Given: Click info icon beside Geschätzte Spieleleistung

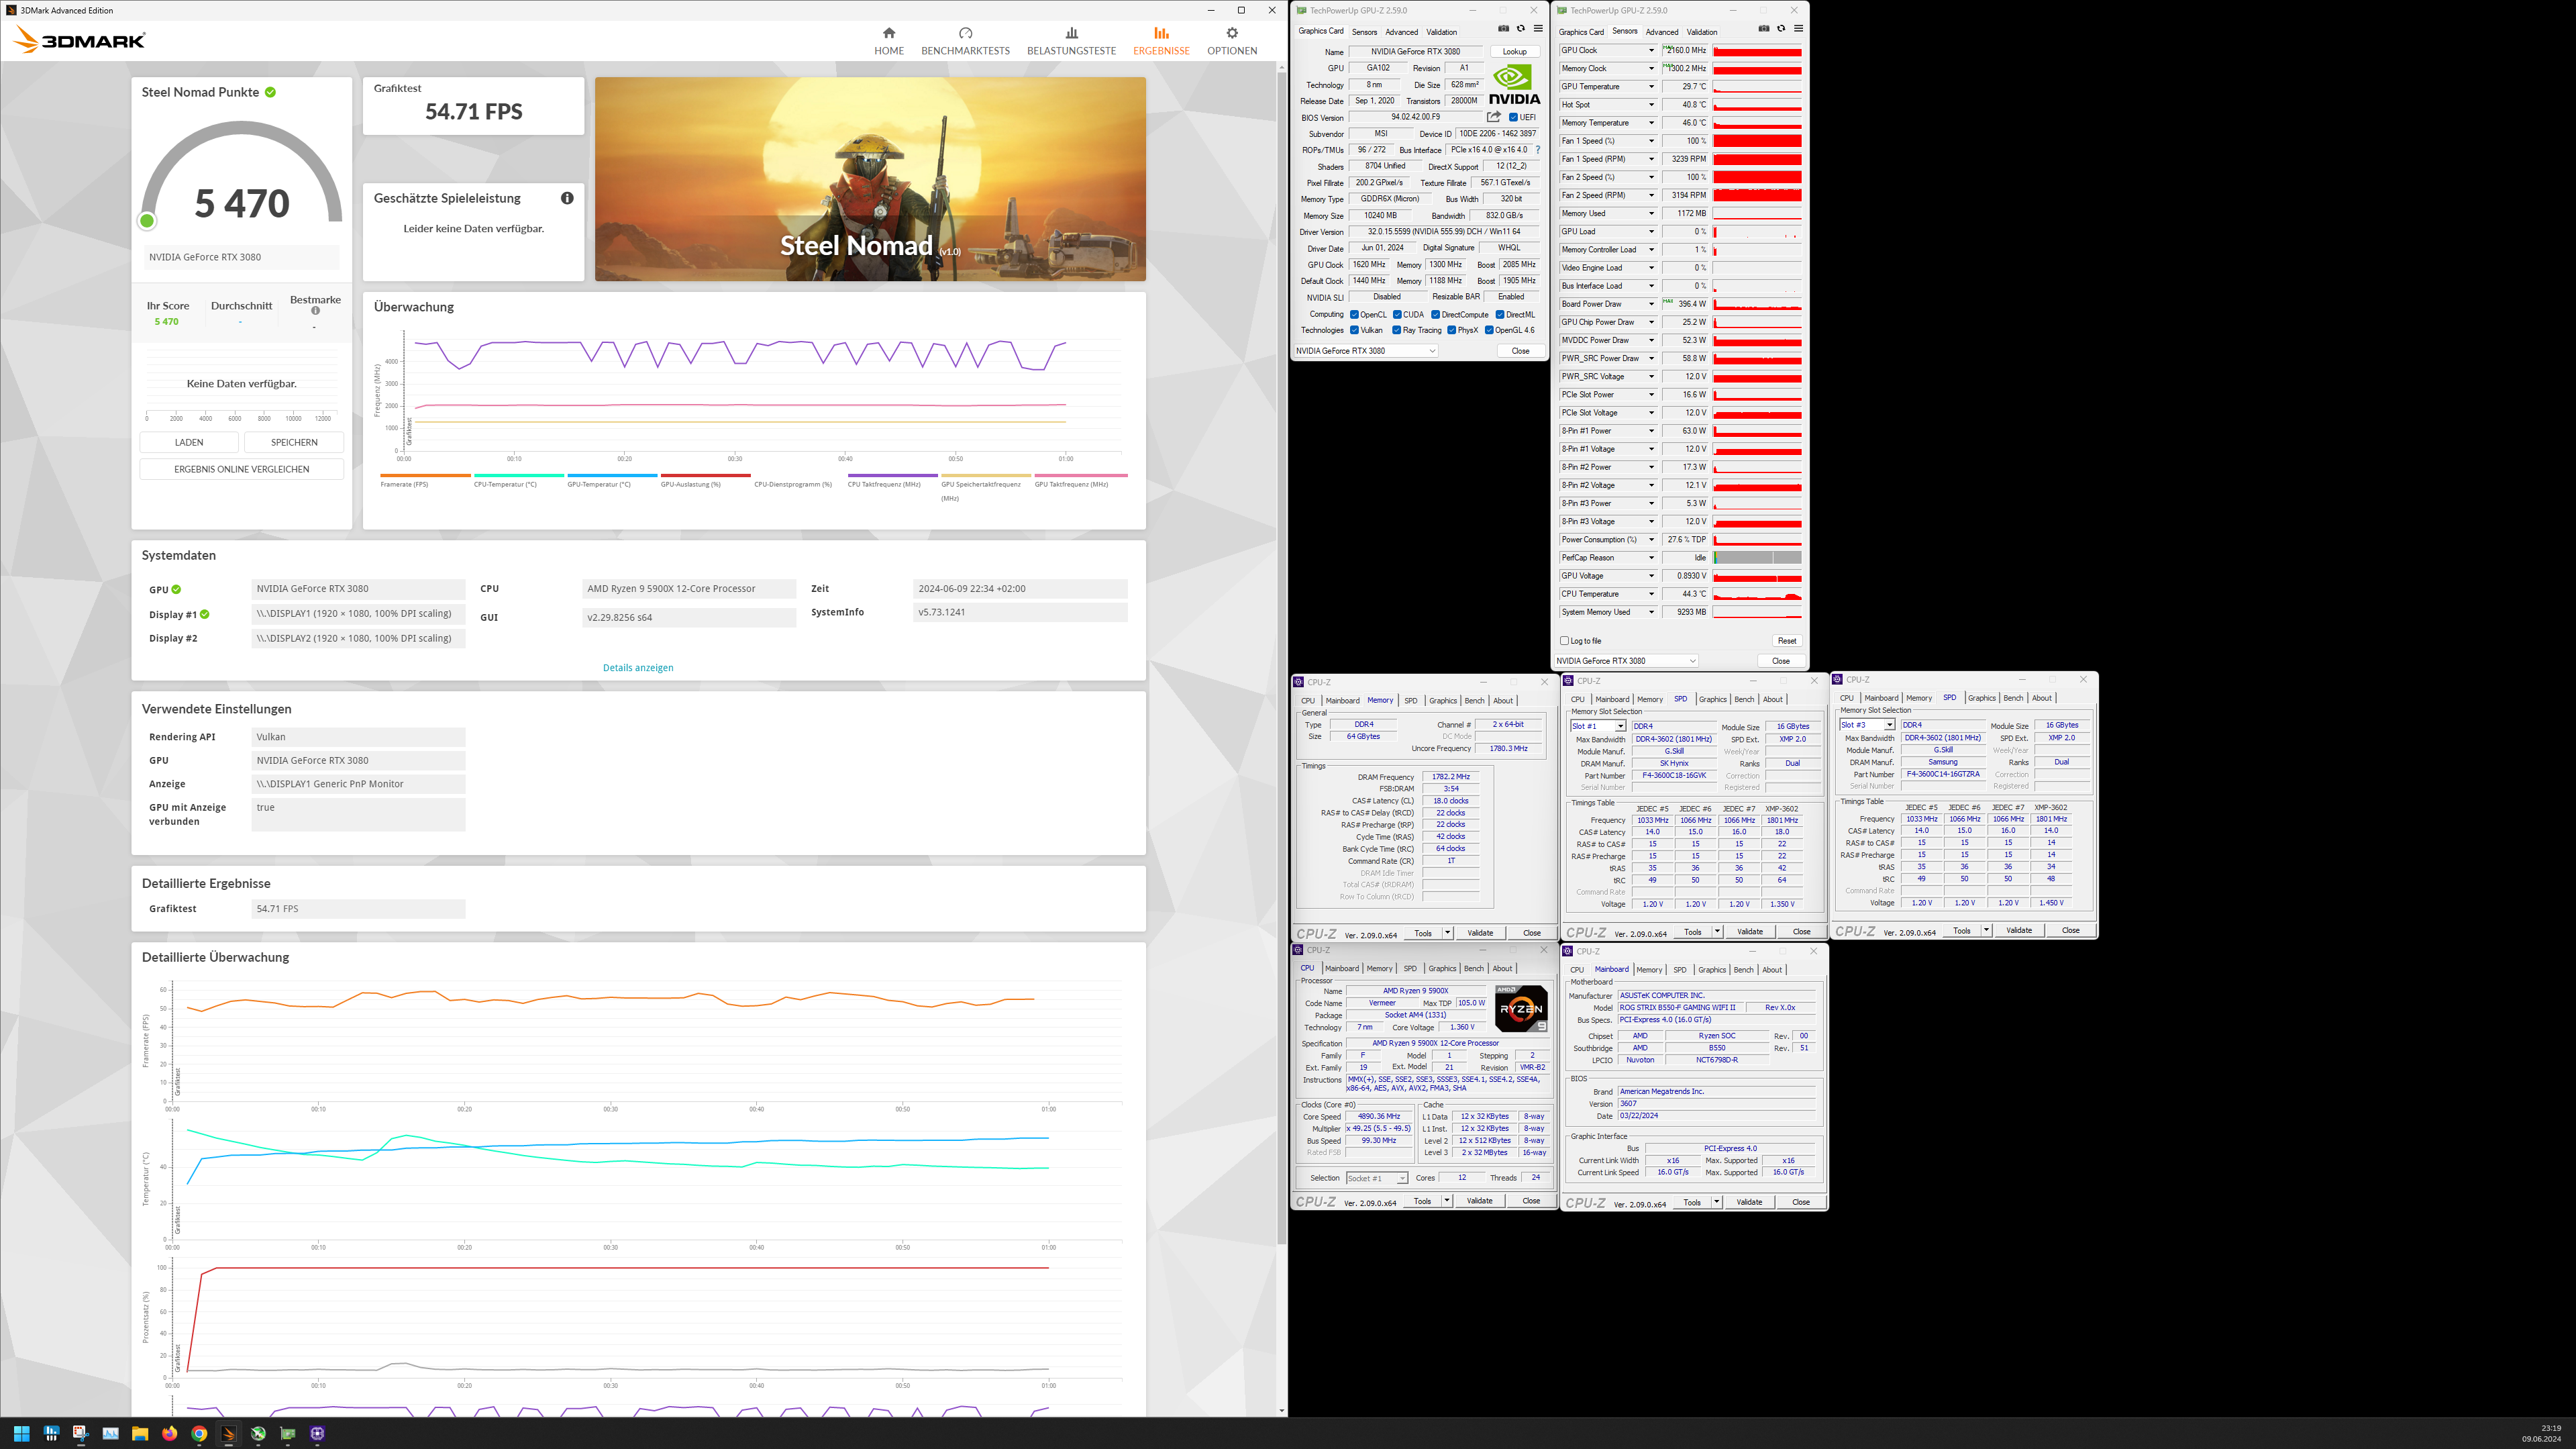Looking at the screenshot, I should click(567, 198).
